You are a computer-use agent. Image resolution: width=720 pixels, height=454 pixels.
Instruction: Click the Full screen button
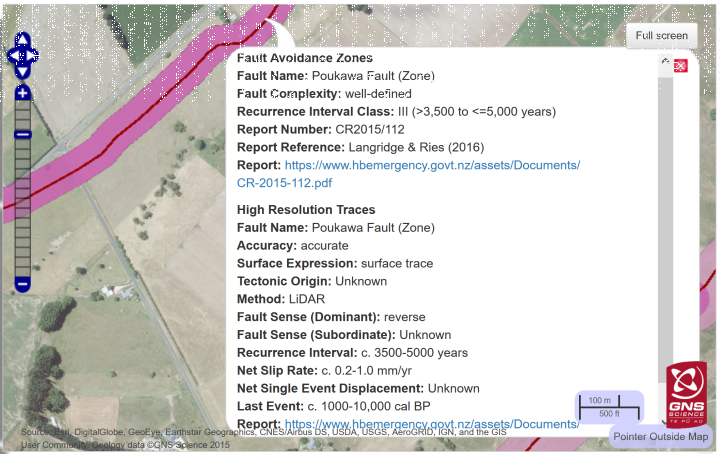[661, 35]
